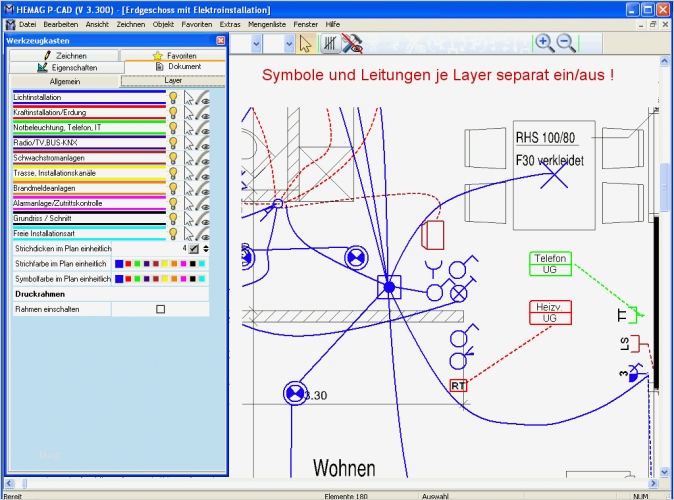The image size is (674, 500).
Task: Toggle the light bulb for Schwachstromanlagen layer
Action: 173,158
